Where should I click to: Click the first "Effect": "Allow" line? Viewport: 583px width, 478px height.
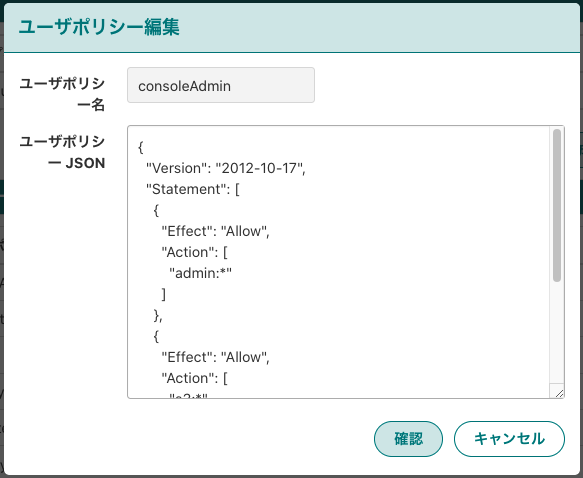[215, 231]
